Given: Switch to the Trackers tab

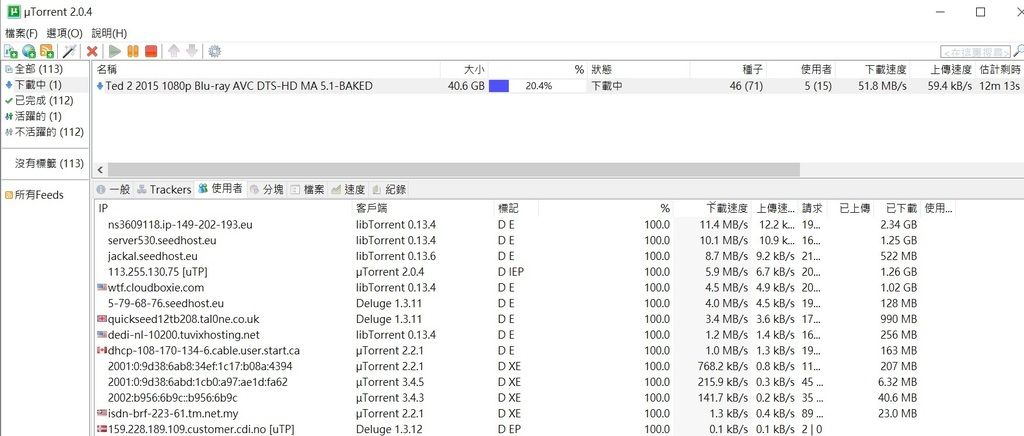Looking at the screenshot, I should coord(164,189).
